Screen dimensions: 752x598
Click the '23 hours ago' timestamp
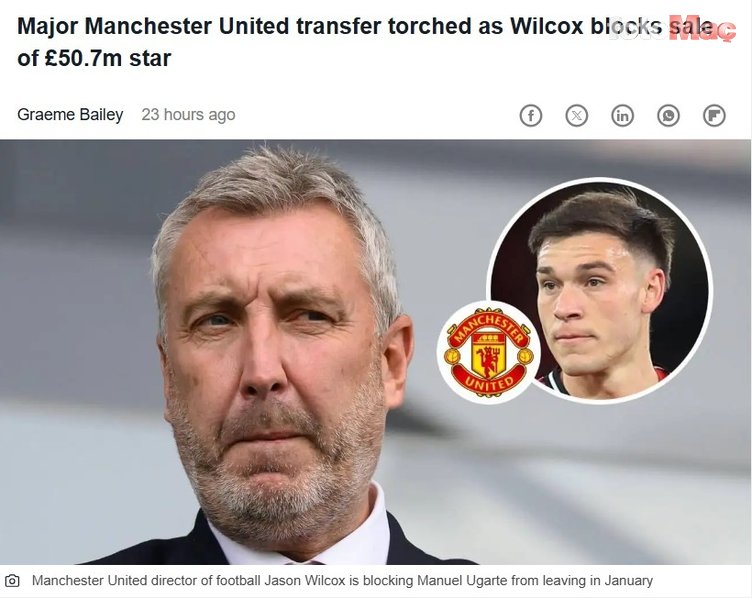188,115
